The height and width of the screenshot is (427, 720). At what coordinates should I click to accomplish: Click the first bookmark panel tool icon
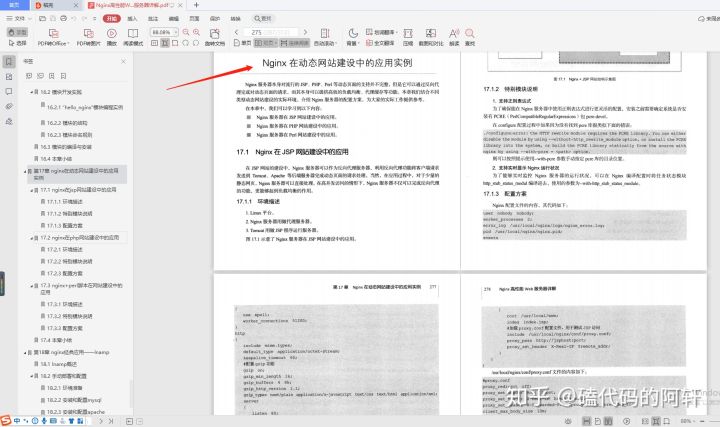(29, 76)
